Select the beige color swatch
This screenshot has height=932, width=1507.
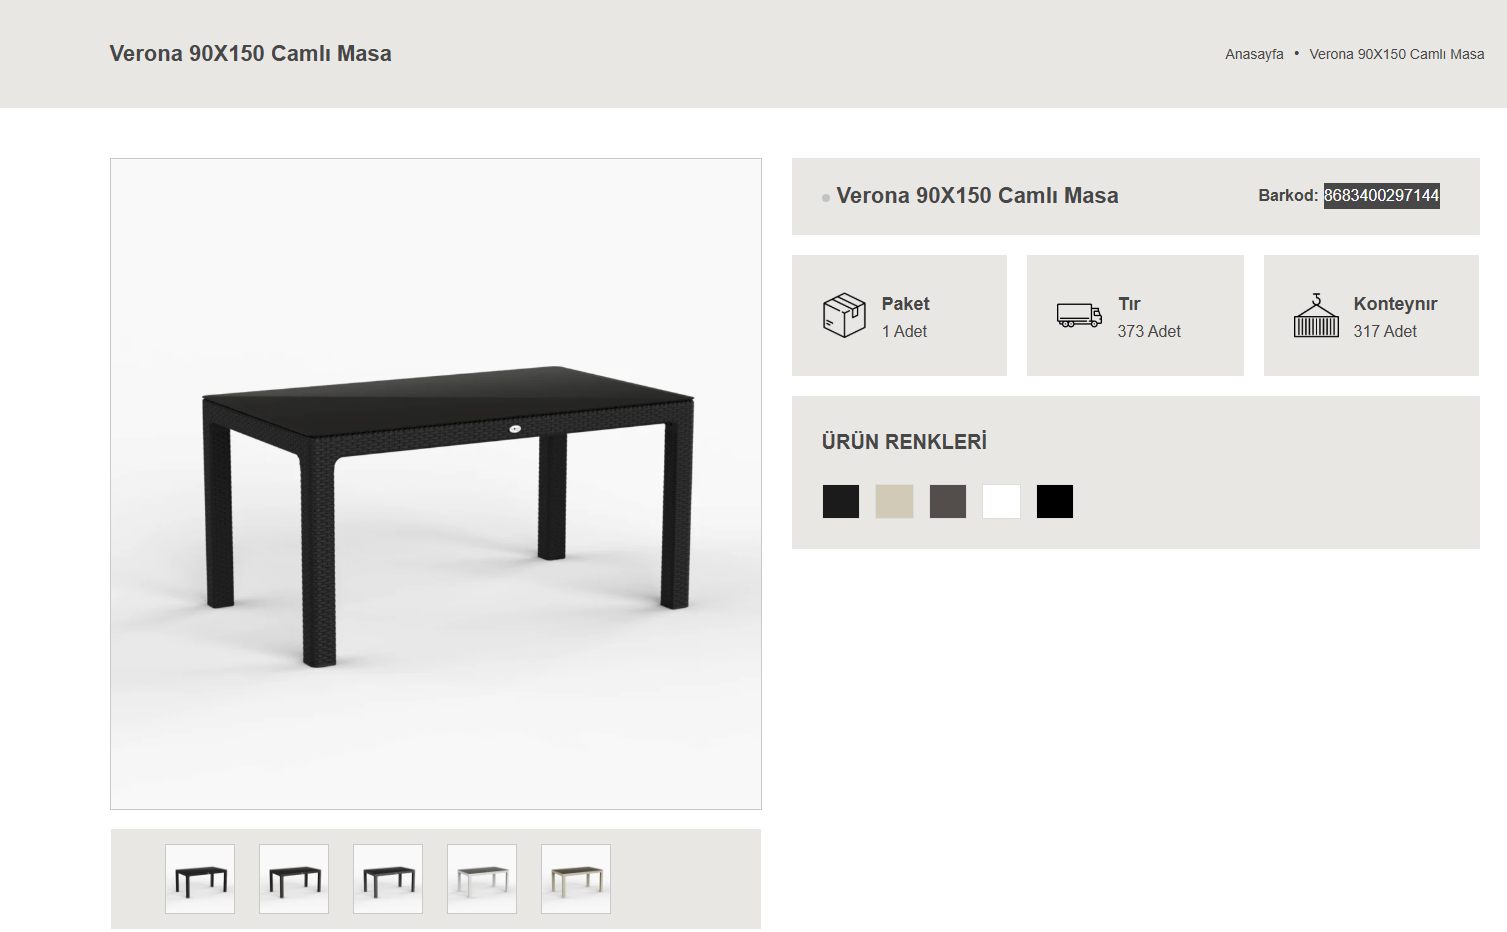point(894,501)
